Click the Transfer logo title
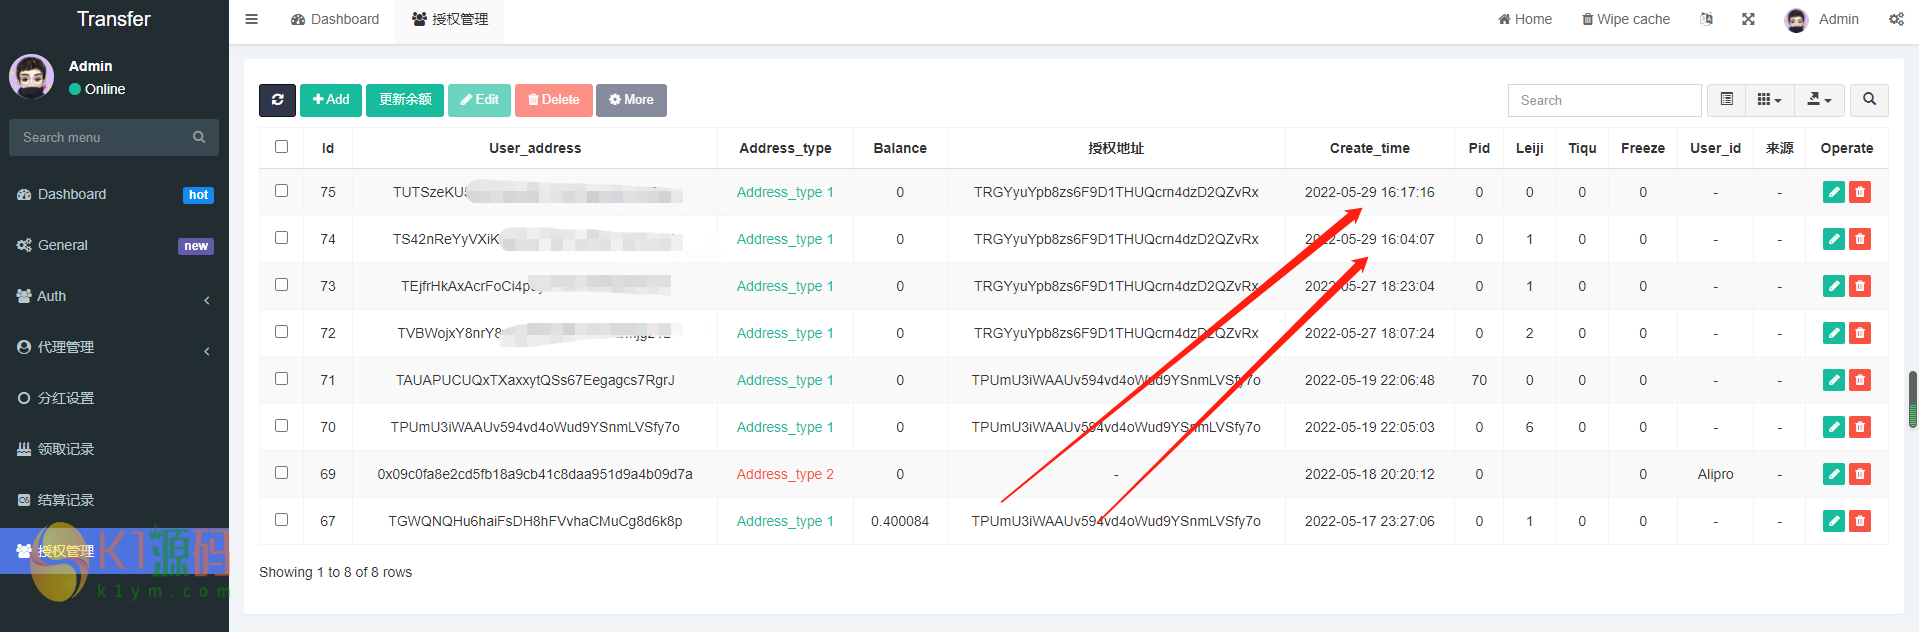The height and width of the screenshot is (632, 1919). 114,19
